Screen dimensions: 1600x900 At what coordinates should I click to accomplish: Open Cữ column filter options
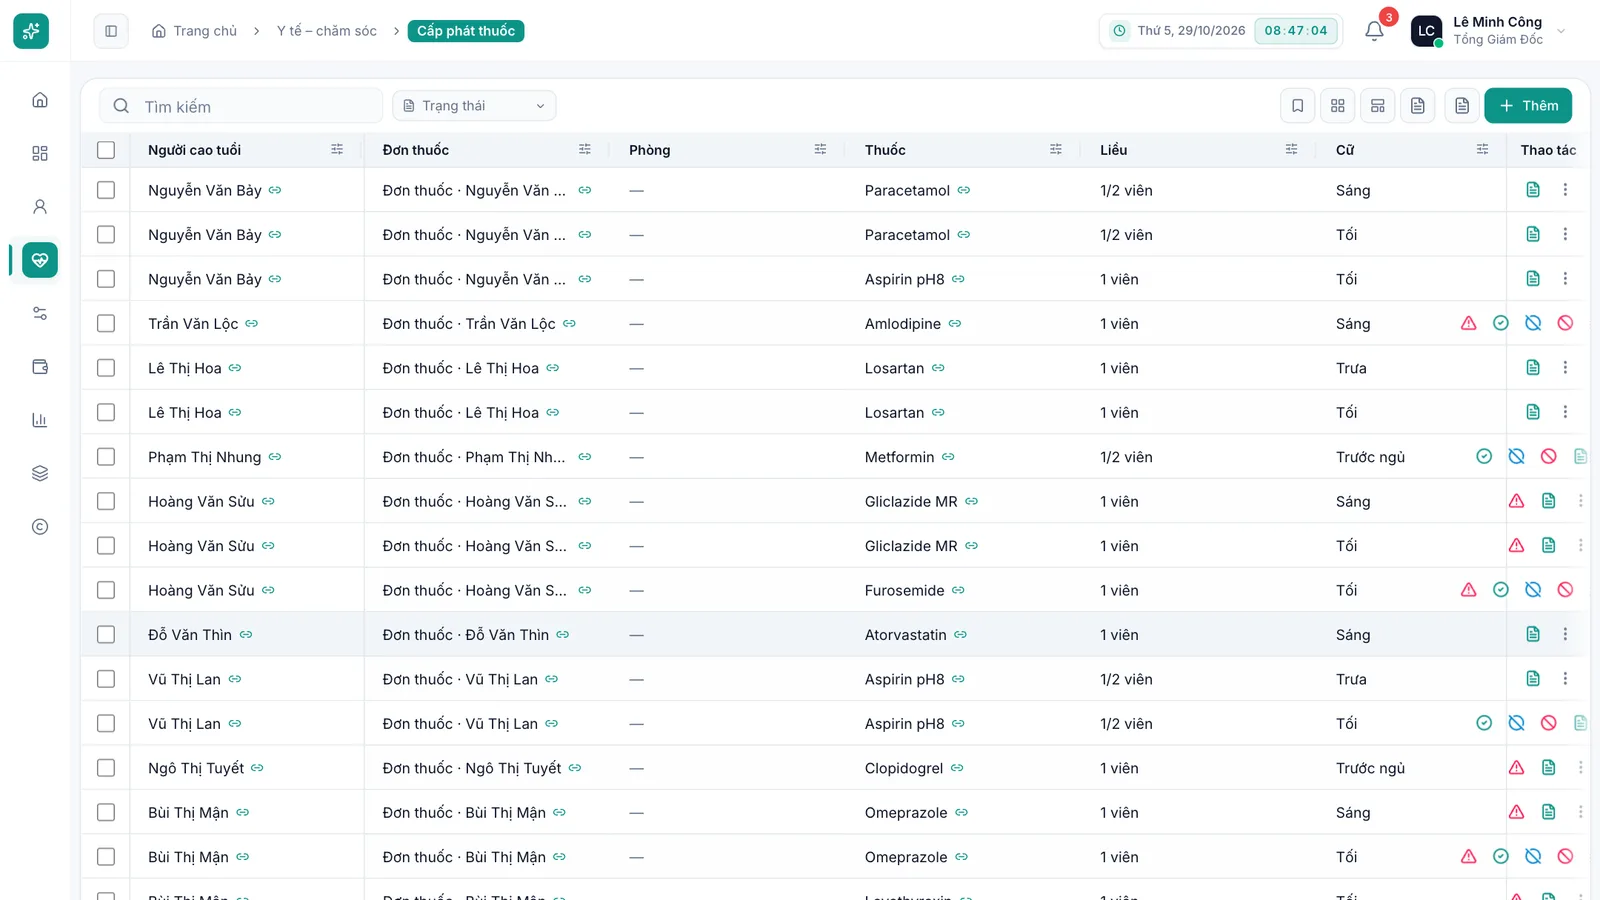pyautogui.click(x=1483, y=150)
